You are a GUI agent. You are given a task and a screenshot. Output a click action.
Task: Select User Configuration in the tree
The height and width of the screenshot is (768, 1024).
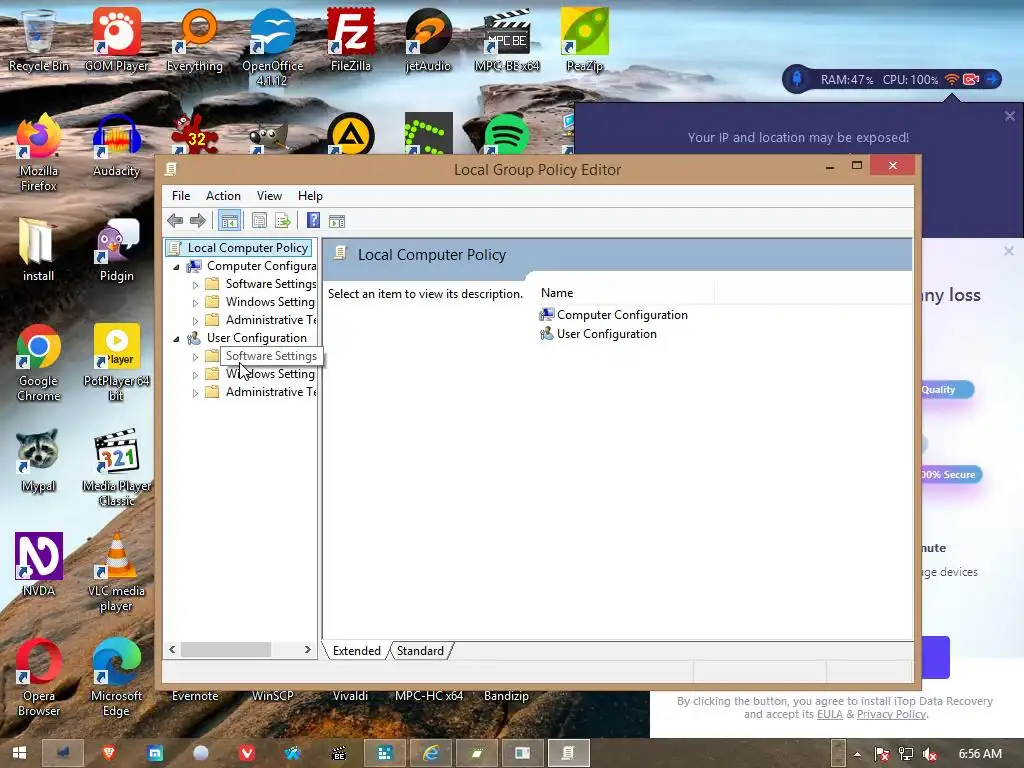(257, 338)
